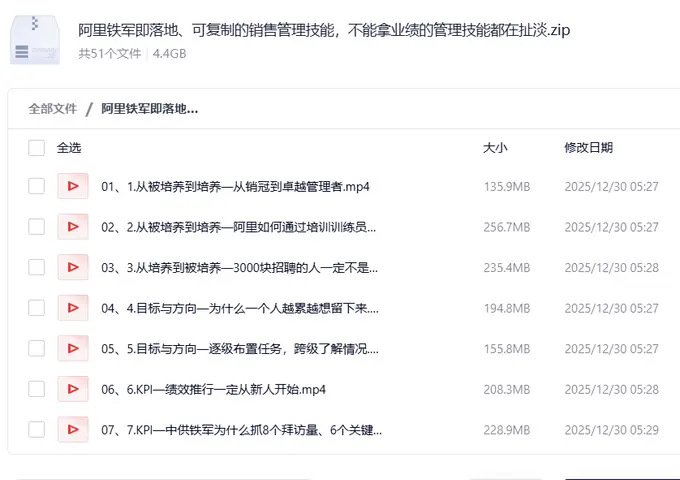Check the box for file 07 KPI中供铁军
This screenshot has height=480, width=680.
click(36, 429)
